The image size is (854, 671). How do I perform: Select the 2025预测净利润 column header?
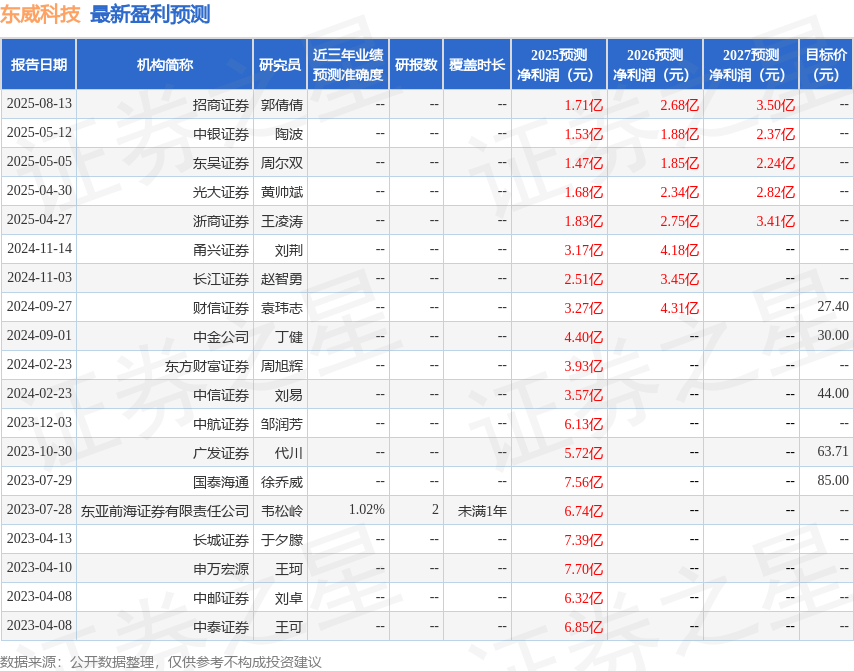559,64
